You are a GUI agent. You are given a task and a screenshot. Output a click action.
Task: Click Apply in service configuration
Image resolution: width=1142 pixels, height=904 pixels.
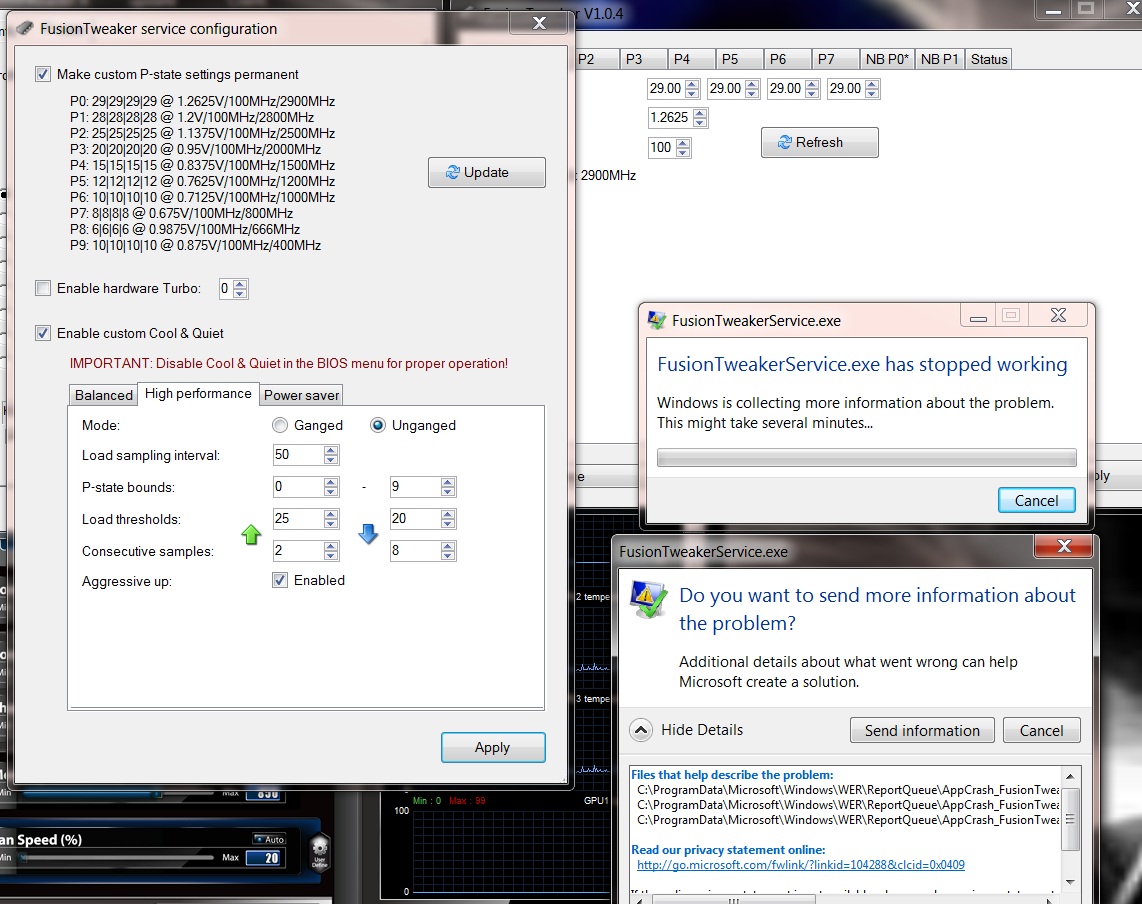pos(493,747)
